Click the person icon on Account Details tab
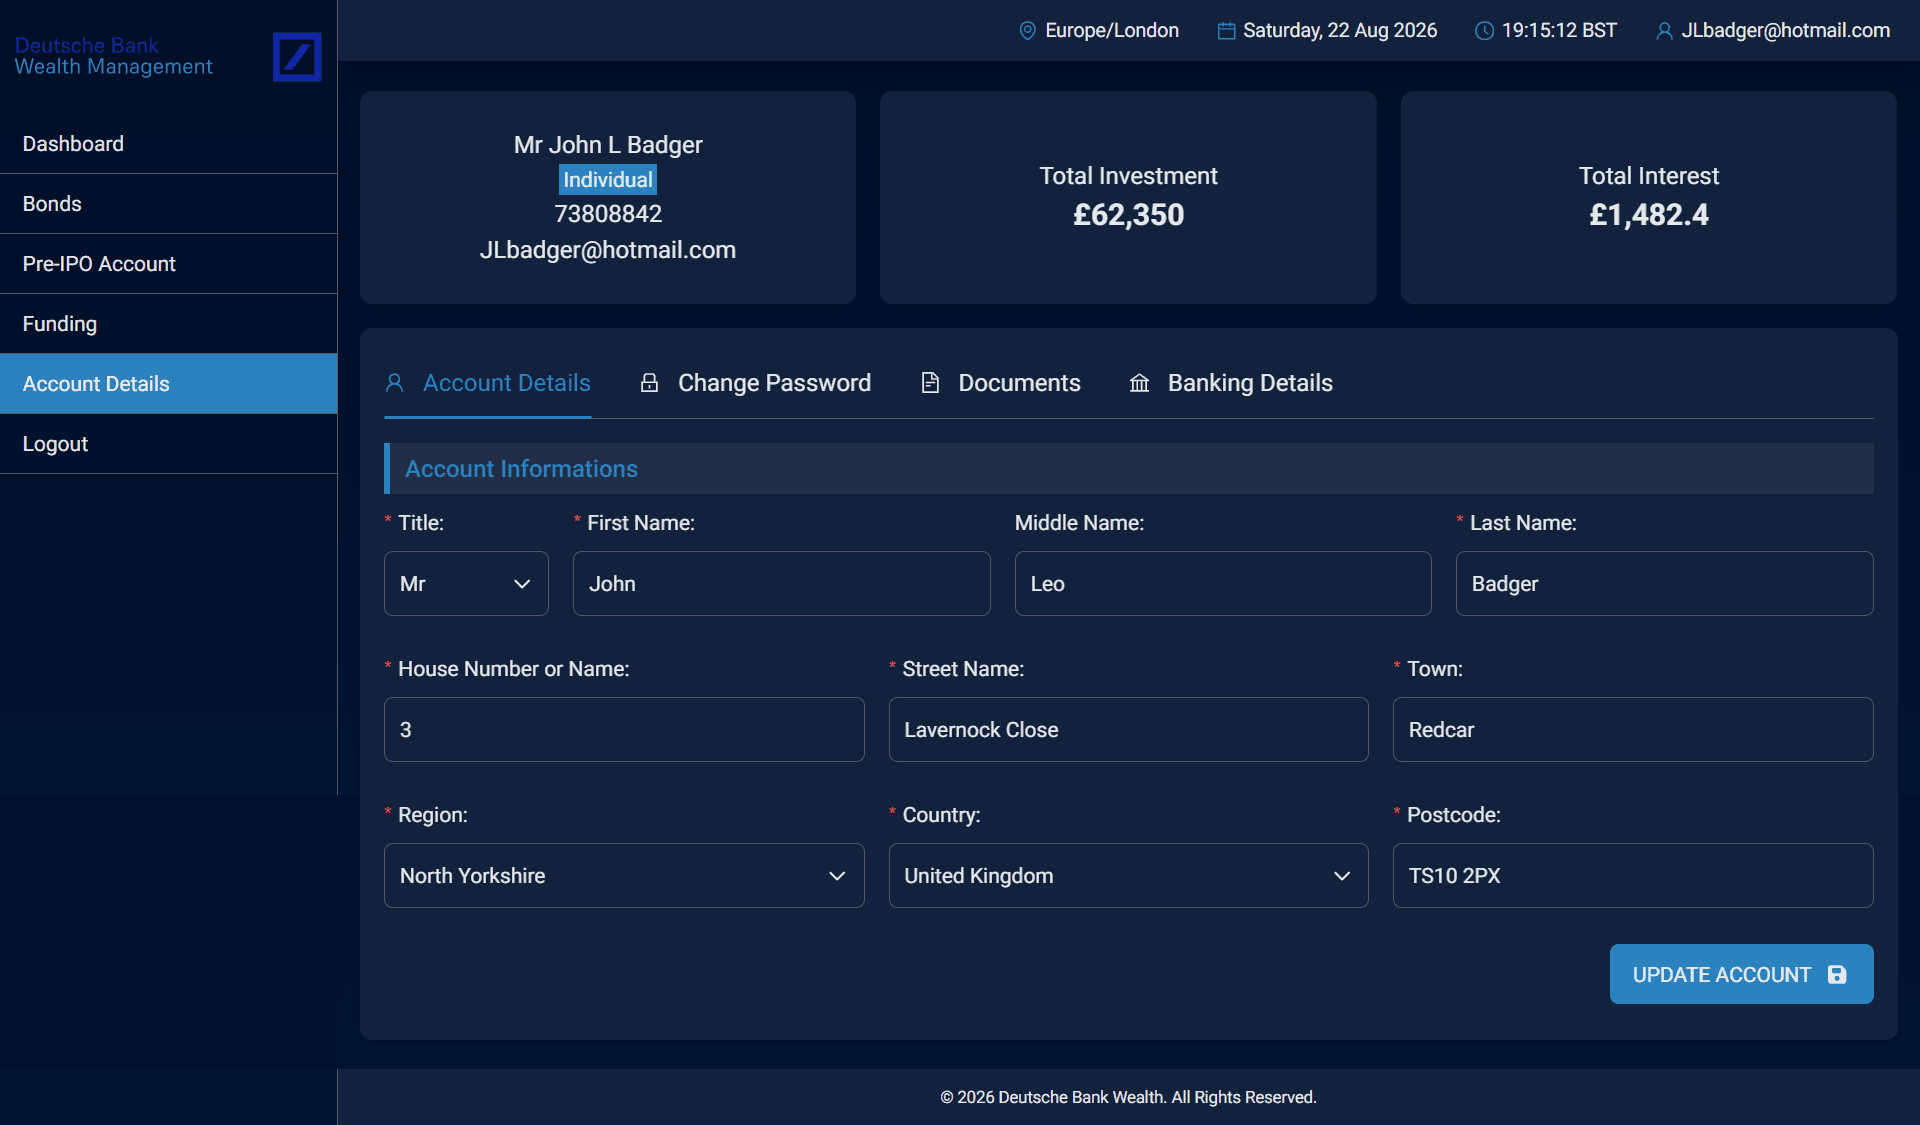Screen dimensions: 1920x1125 pyautogui.click(x=395, y=383)
